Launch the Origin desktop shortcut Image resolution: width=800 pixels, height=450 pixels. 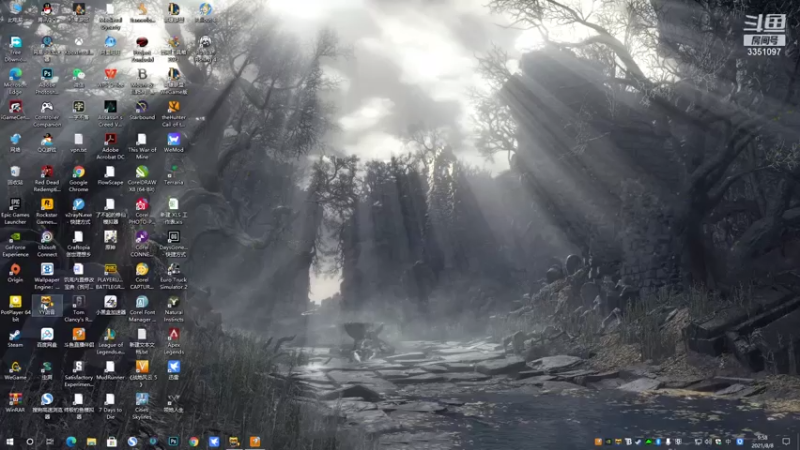[x=15, y=273]
